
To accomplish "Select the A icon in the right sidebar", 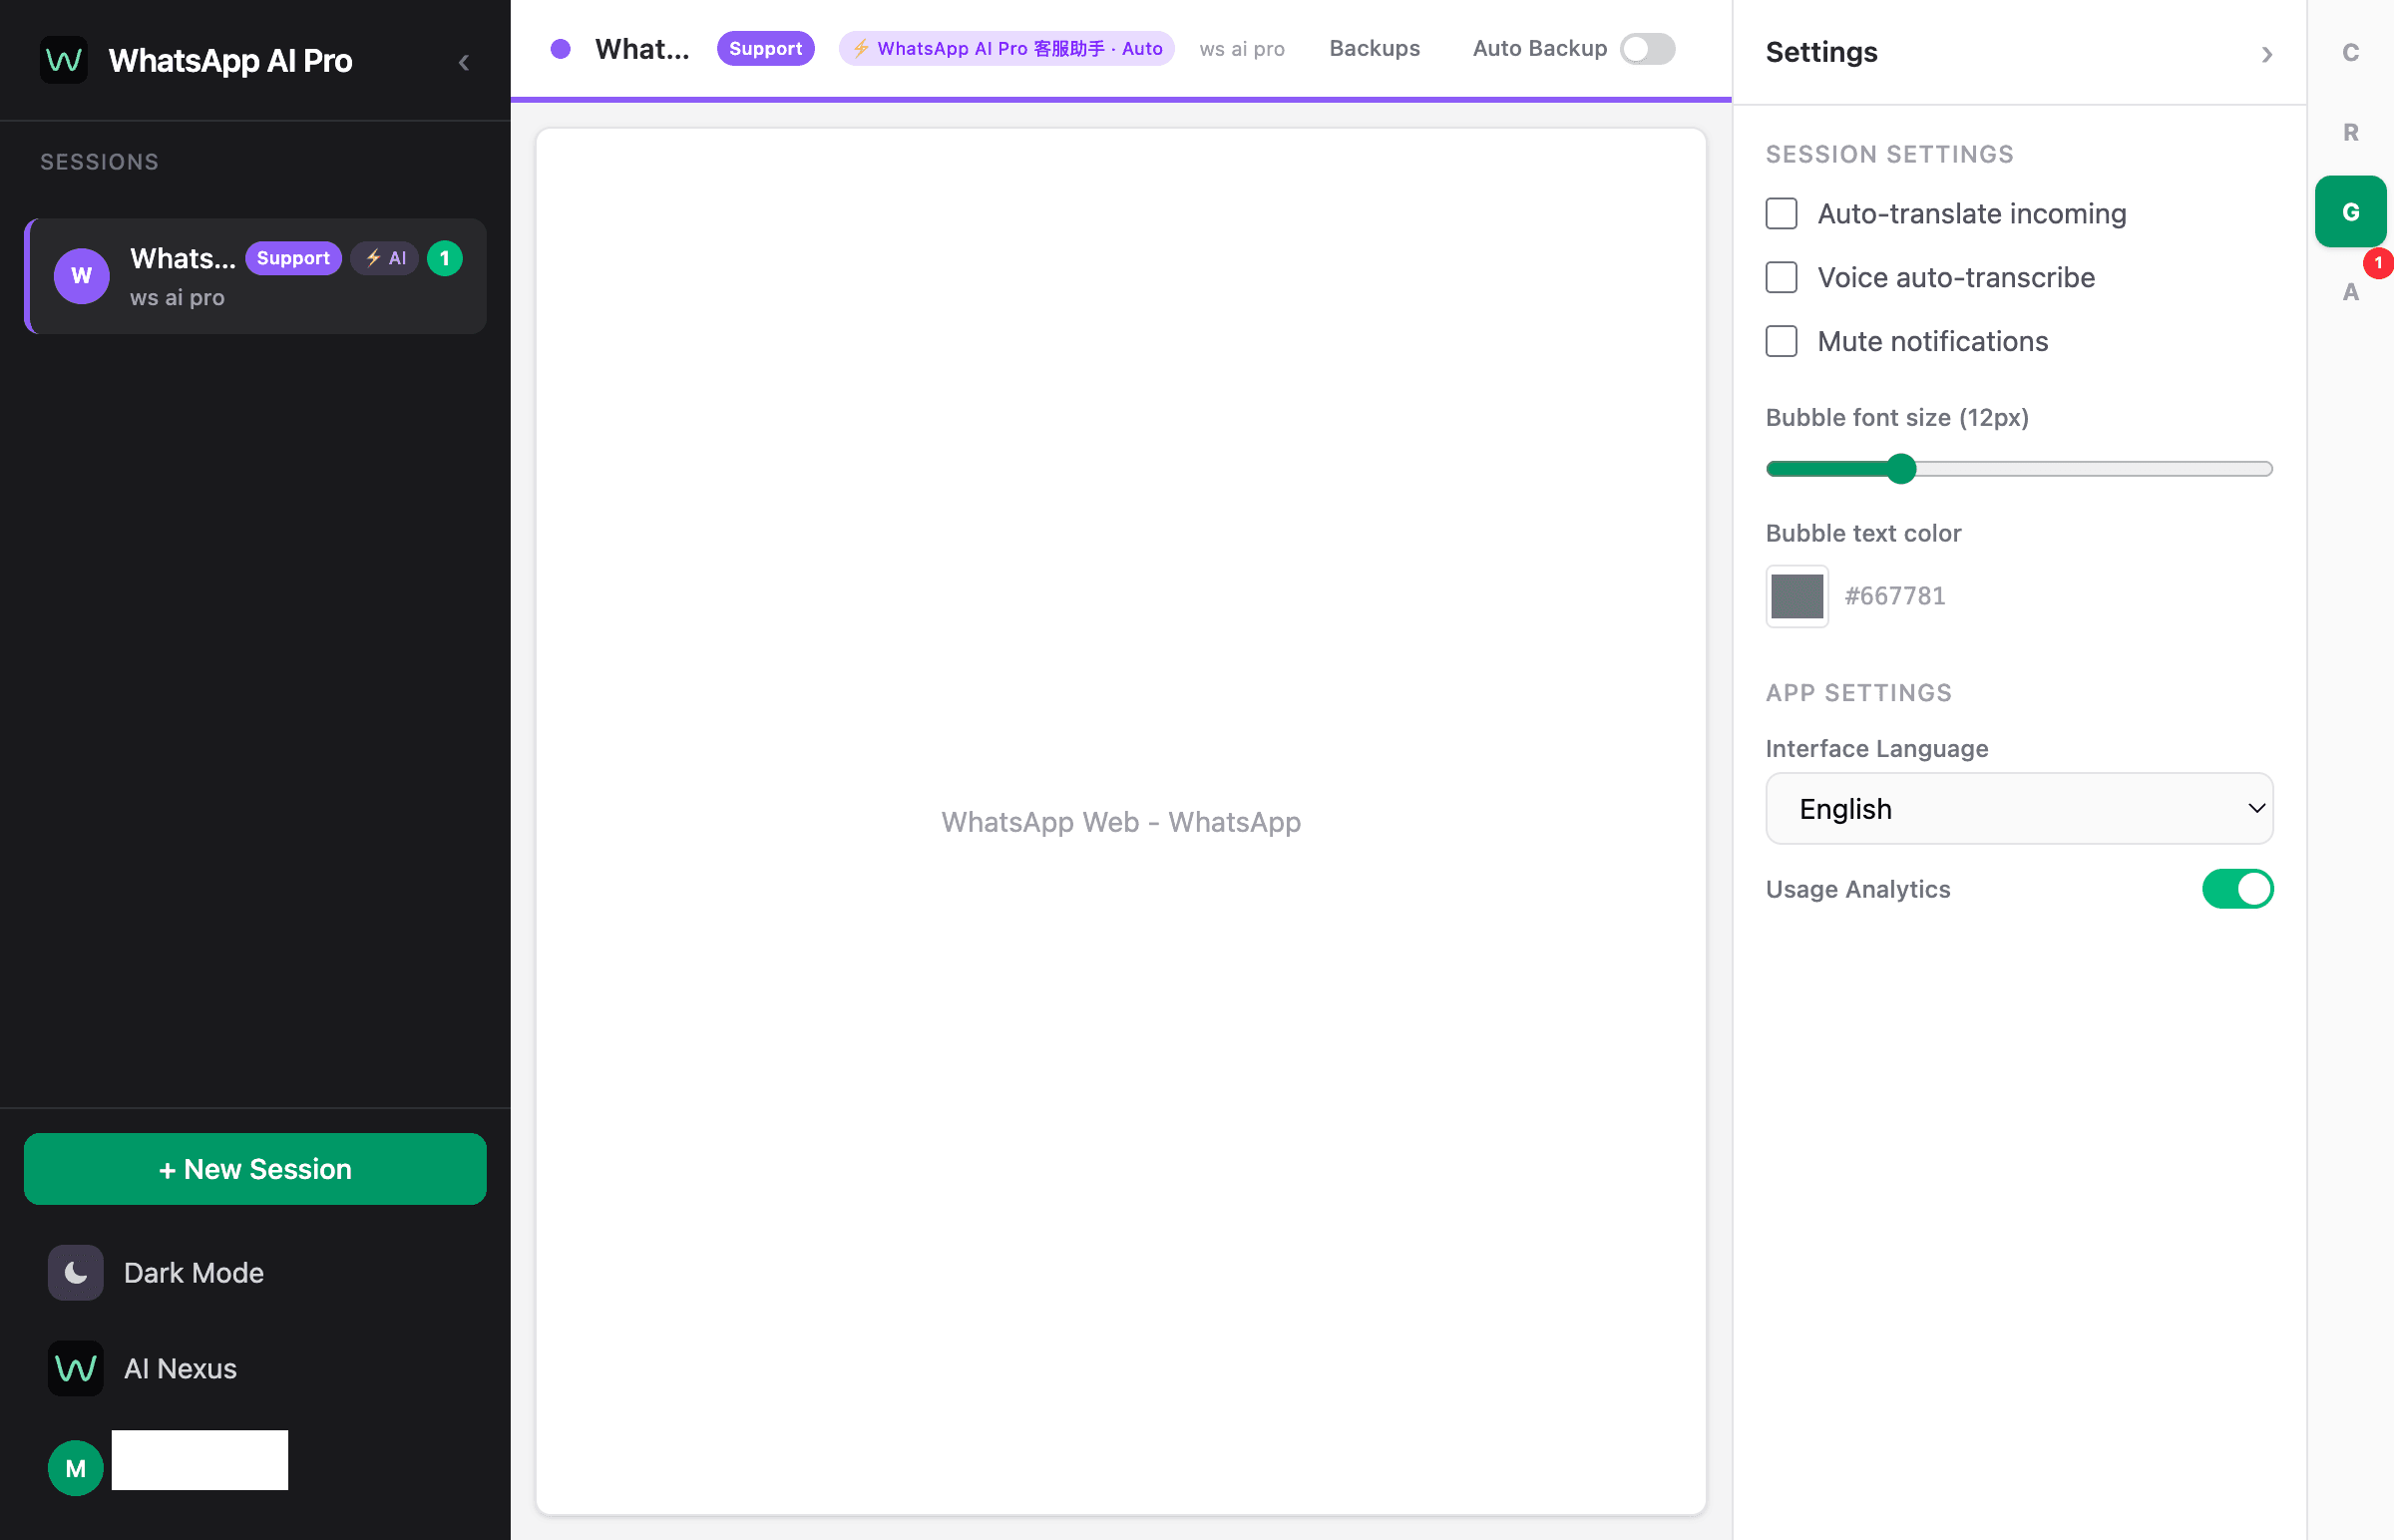I will (x=2350, y=293).
